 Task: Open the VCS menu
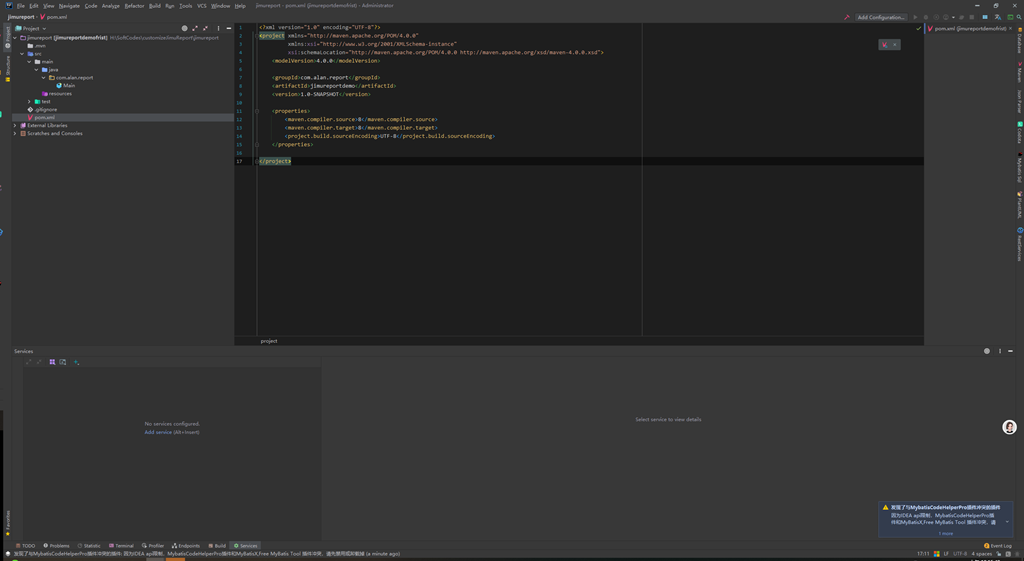[x=202, y=6]
